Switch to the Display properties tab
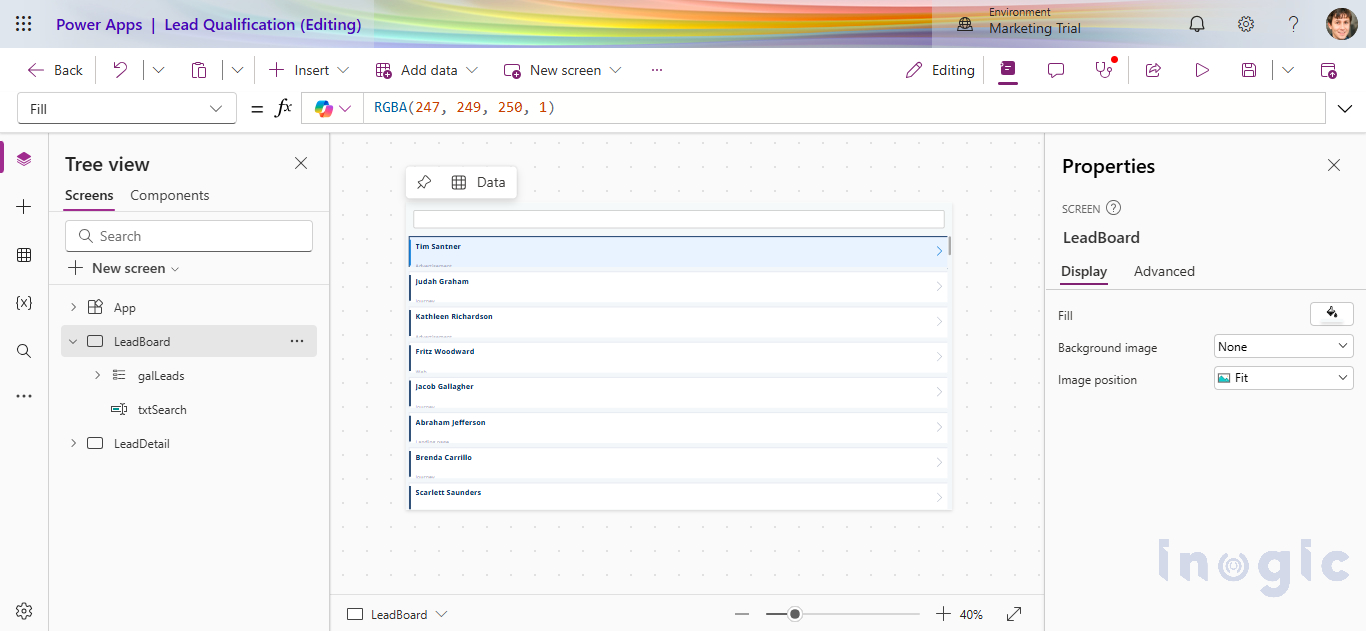The image size is (1366, 631). 1084,271
